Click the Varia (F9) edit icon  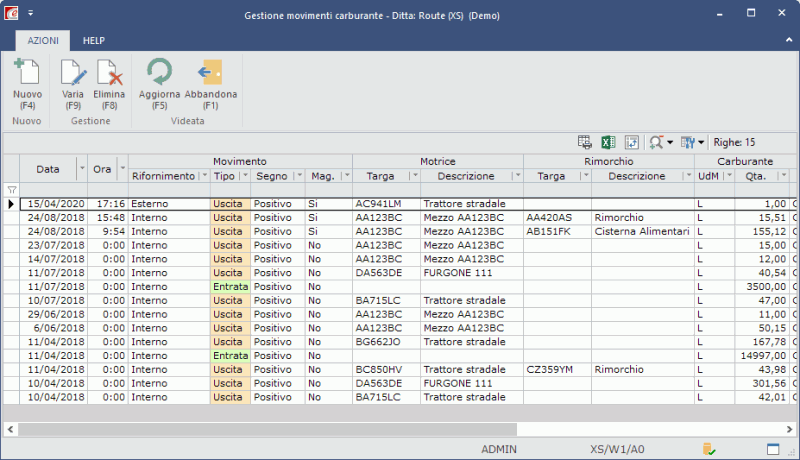[x=73, y=72]
